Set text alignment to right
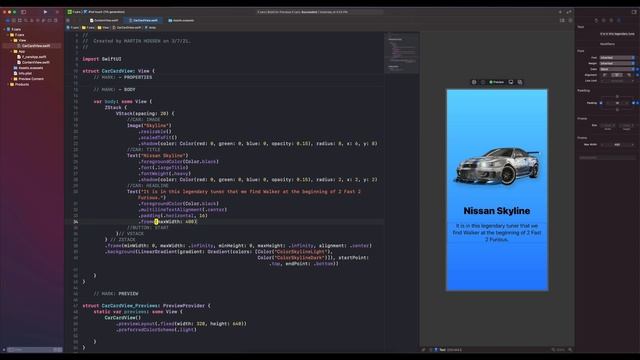Viewport: 640px width, 360px height. pyautogui.click(x=629, y=75)
